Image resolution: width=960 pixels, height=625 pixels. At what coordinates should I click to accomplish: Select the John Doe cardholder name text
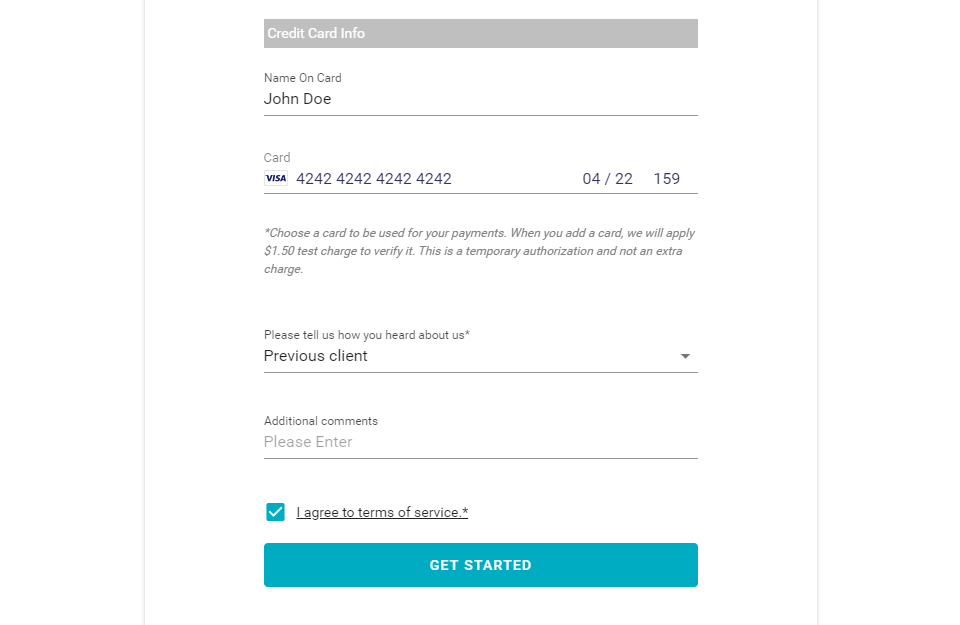297,99
